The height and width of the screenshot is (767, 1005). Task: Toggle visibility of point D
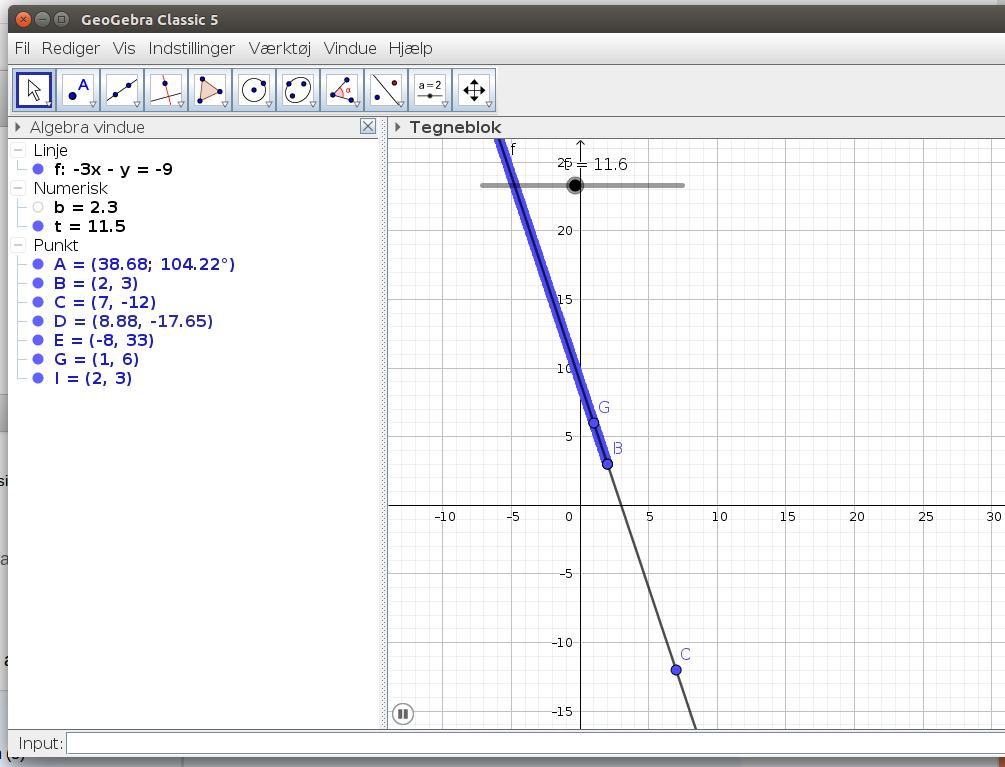pyautogui.click(x=38, y=321)
